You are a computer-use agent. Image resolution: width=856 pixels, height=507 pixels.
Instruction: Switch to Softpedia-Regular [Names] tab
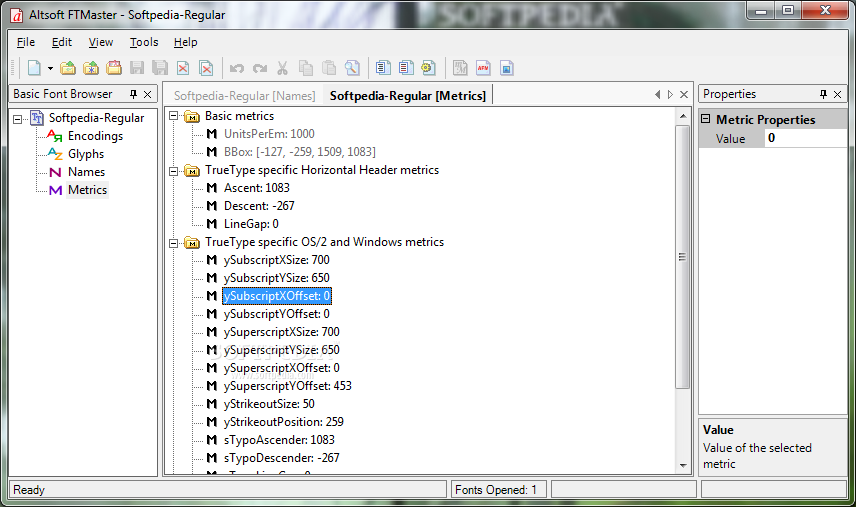click(x=245, y=96)
